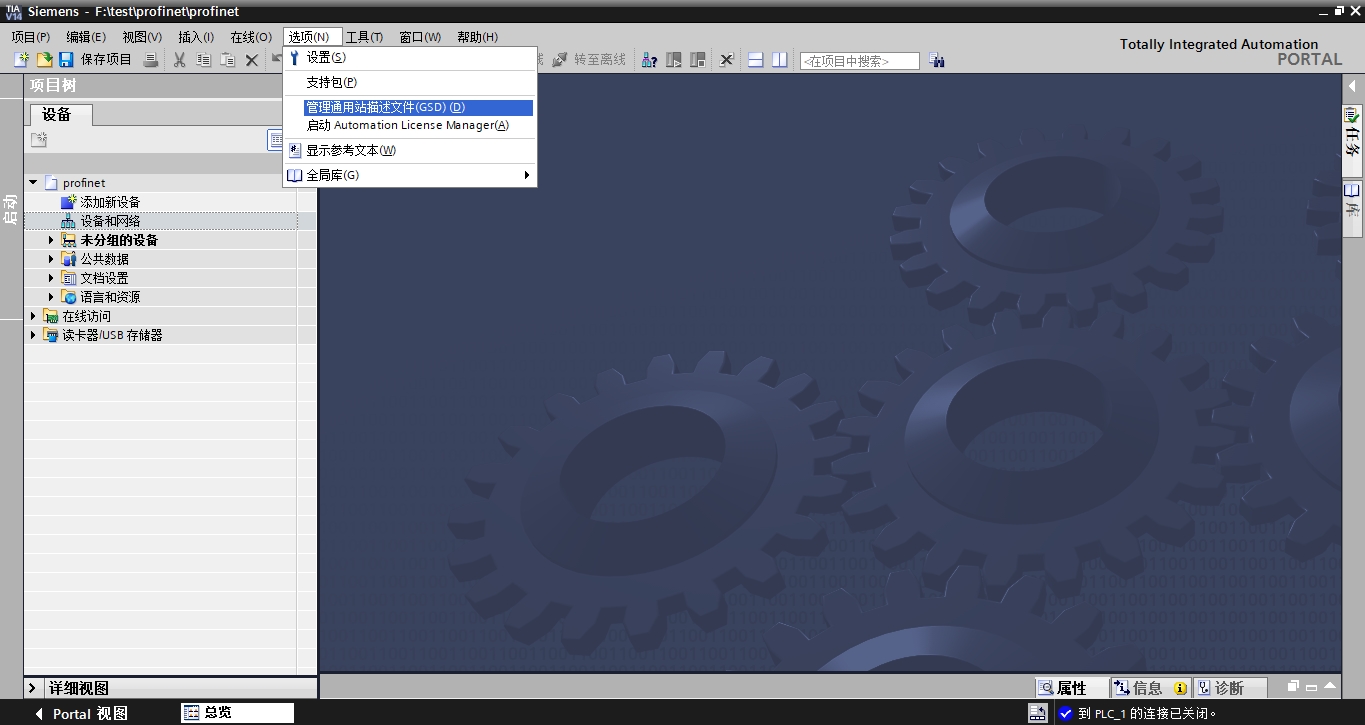
Task: Collapse the profinet project node
Action: tap(33, 183)
